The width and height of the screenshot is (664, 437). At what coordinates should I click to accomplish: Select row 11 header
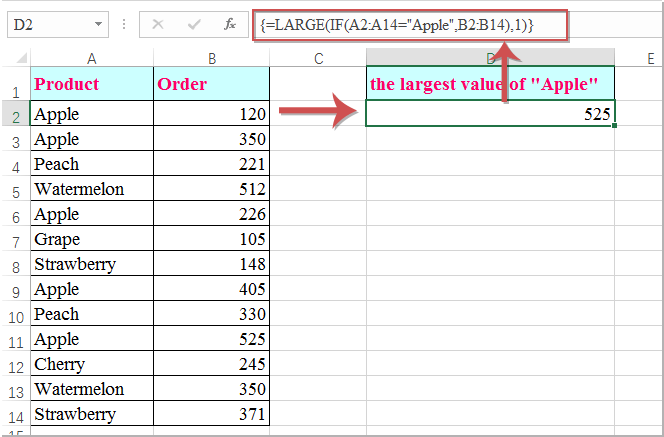pos(15,339)
